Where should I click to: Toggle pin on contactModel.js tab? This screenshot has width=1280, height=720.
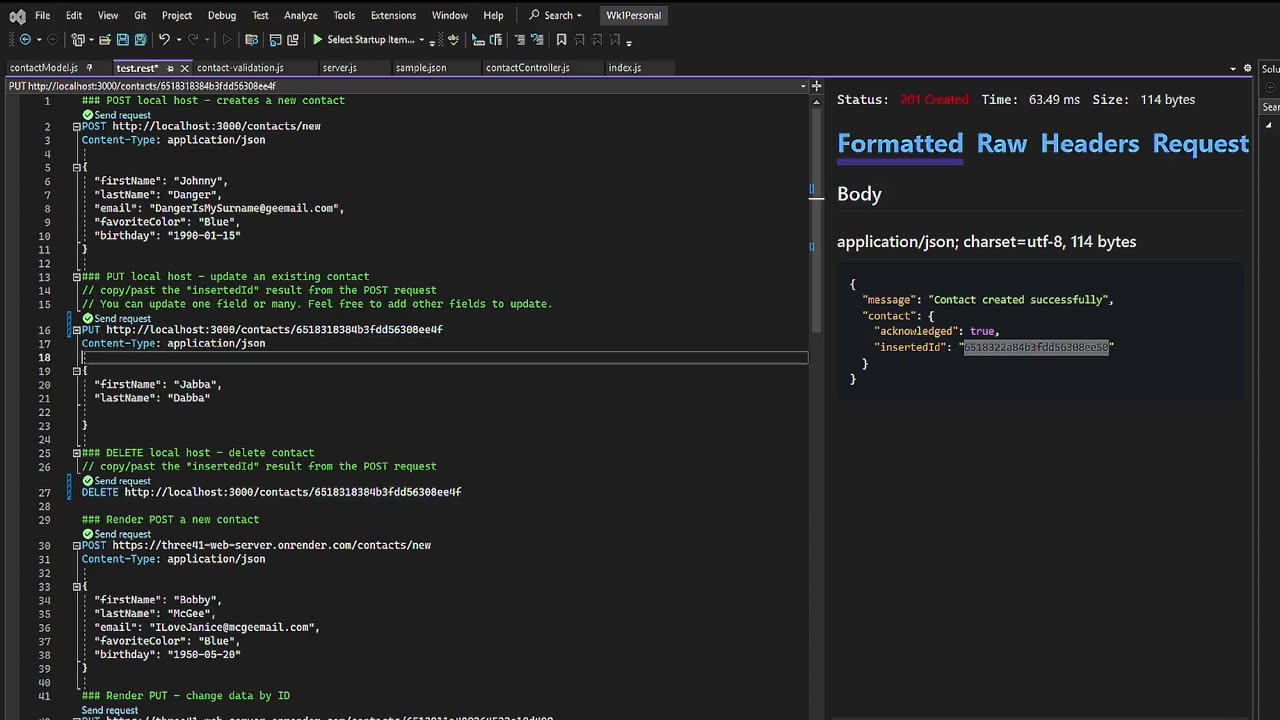tap(89, 68)
